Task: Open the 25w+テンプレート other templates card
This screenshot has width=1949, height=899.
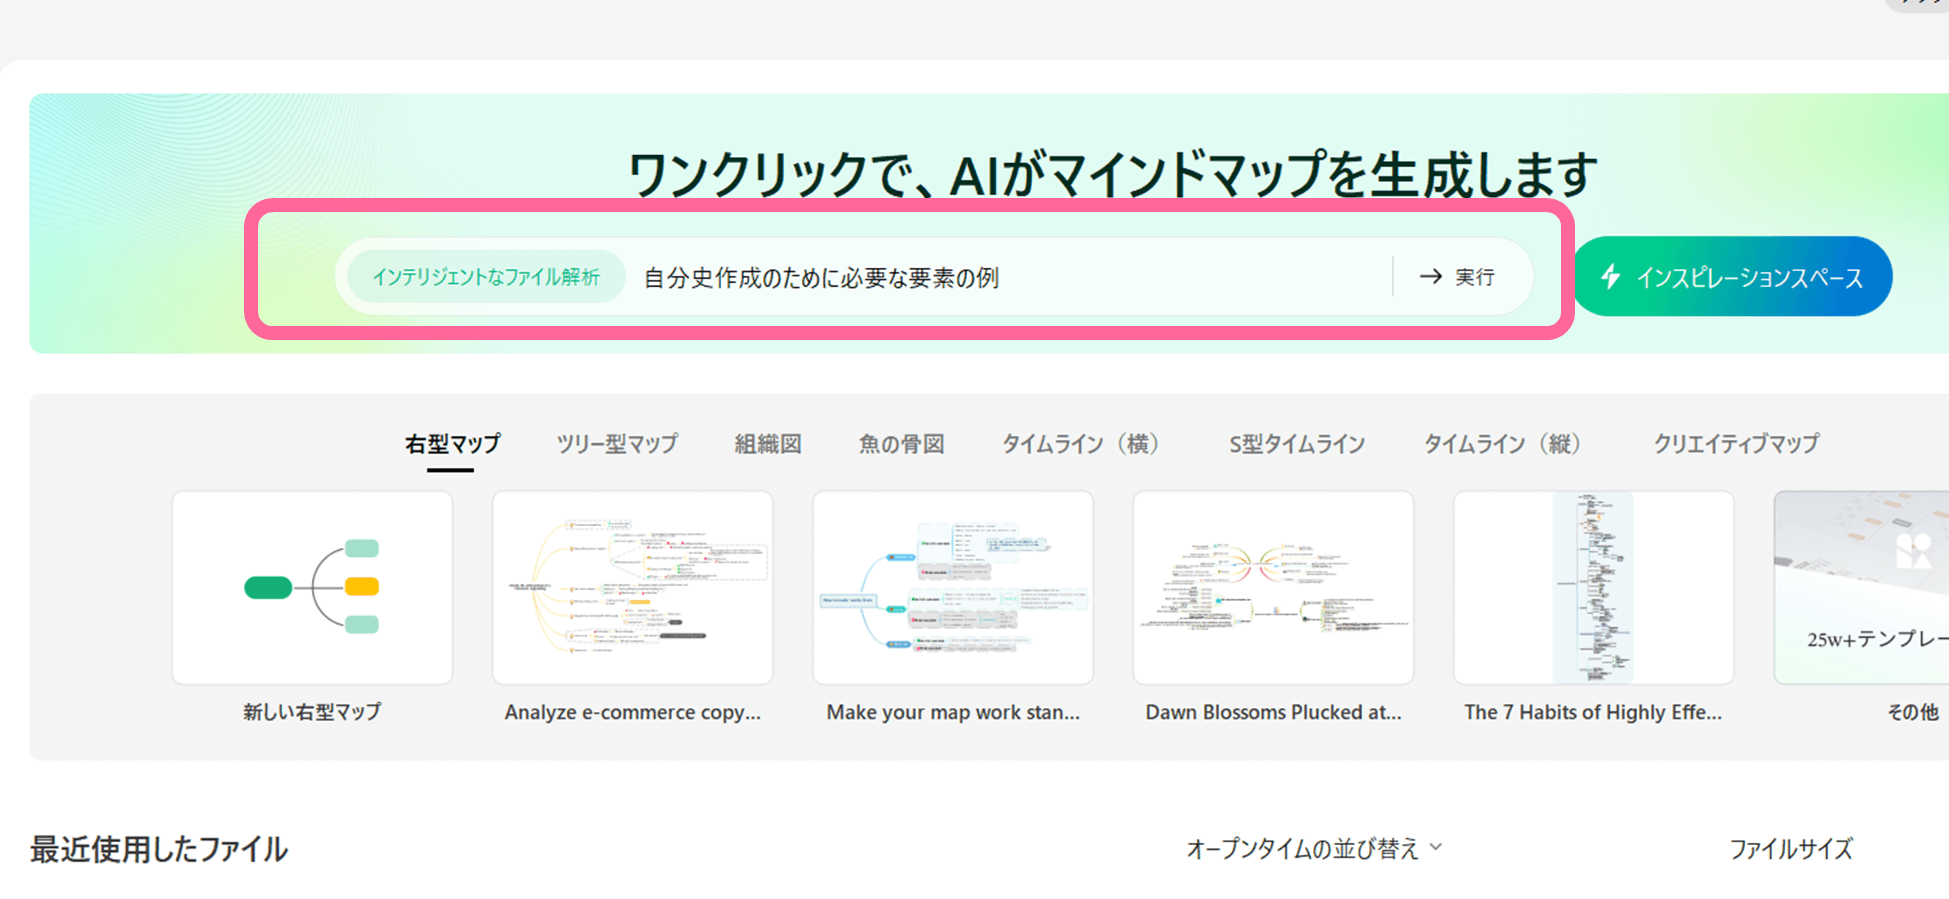Action: pyautogui.click(x=1861, y=587)
